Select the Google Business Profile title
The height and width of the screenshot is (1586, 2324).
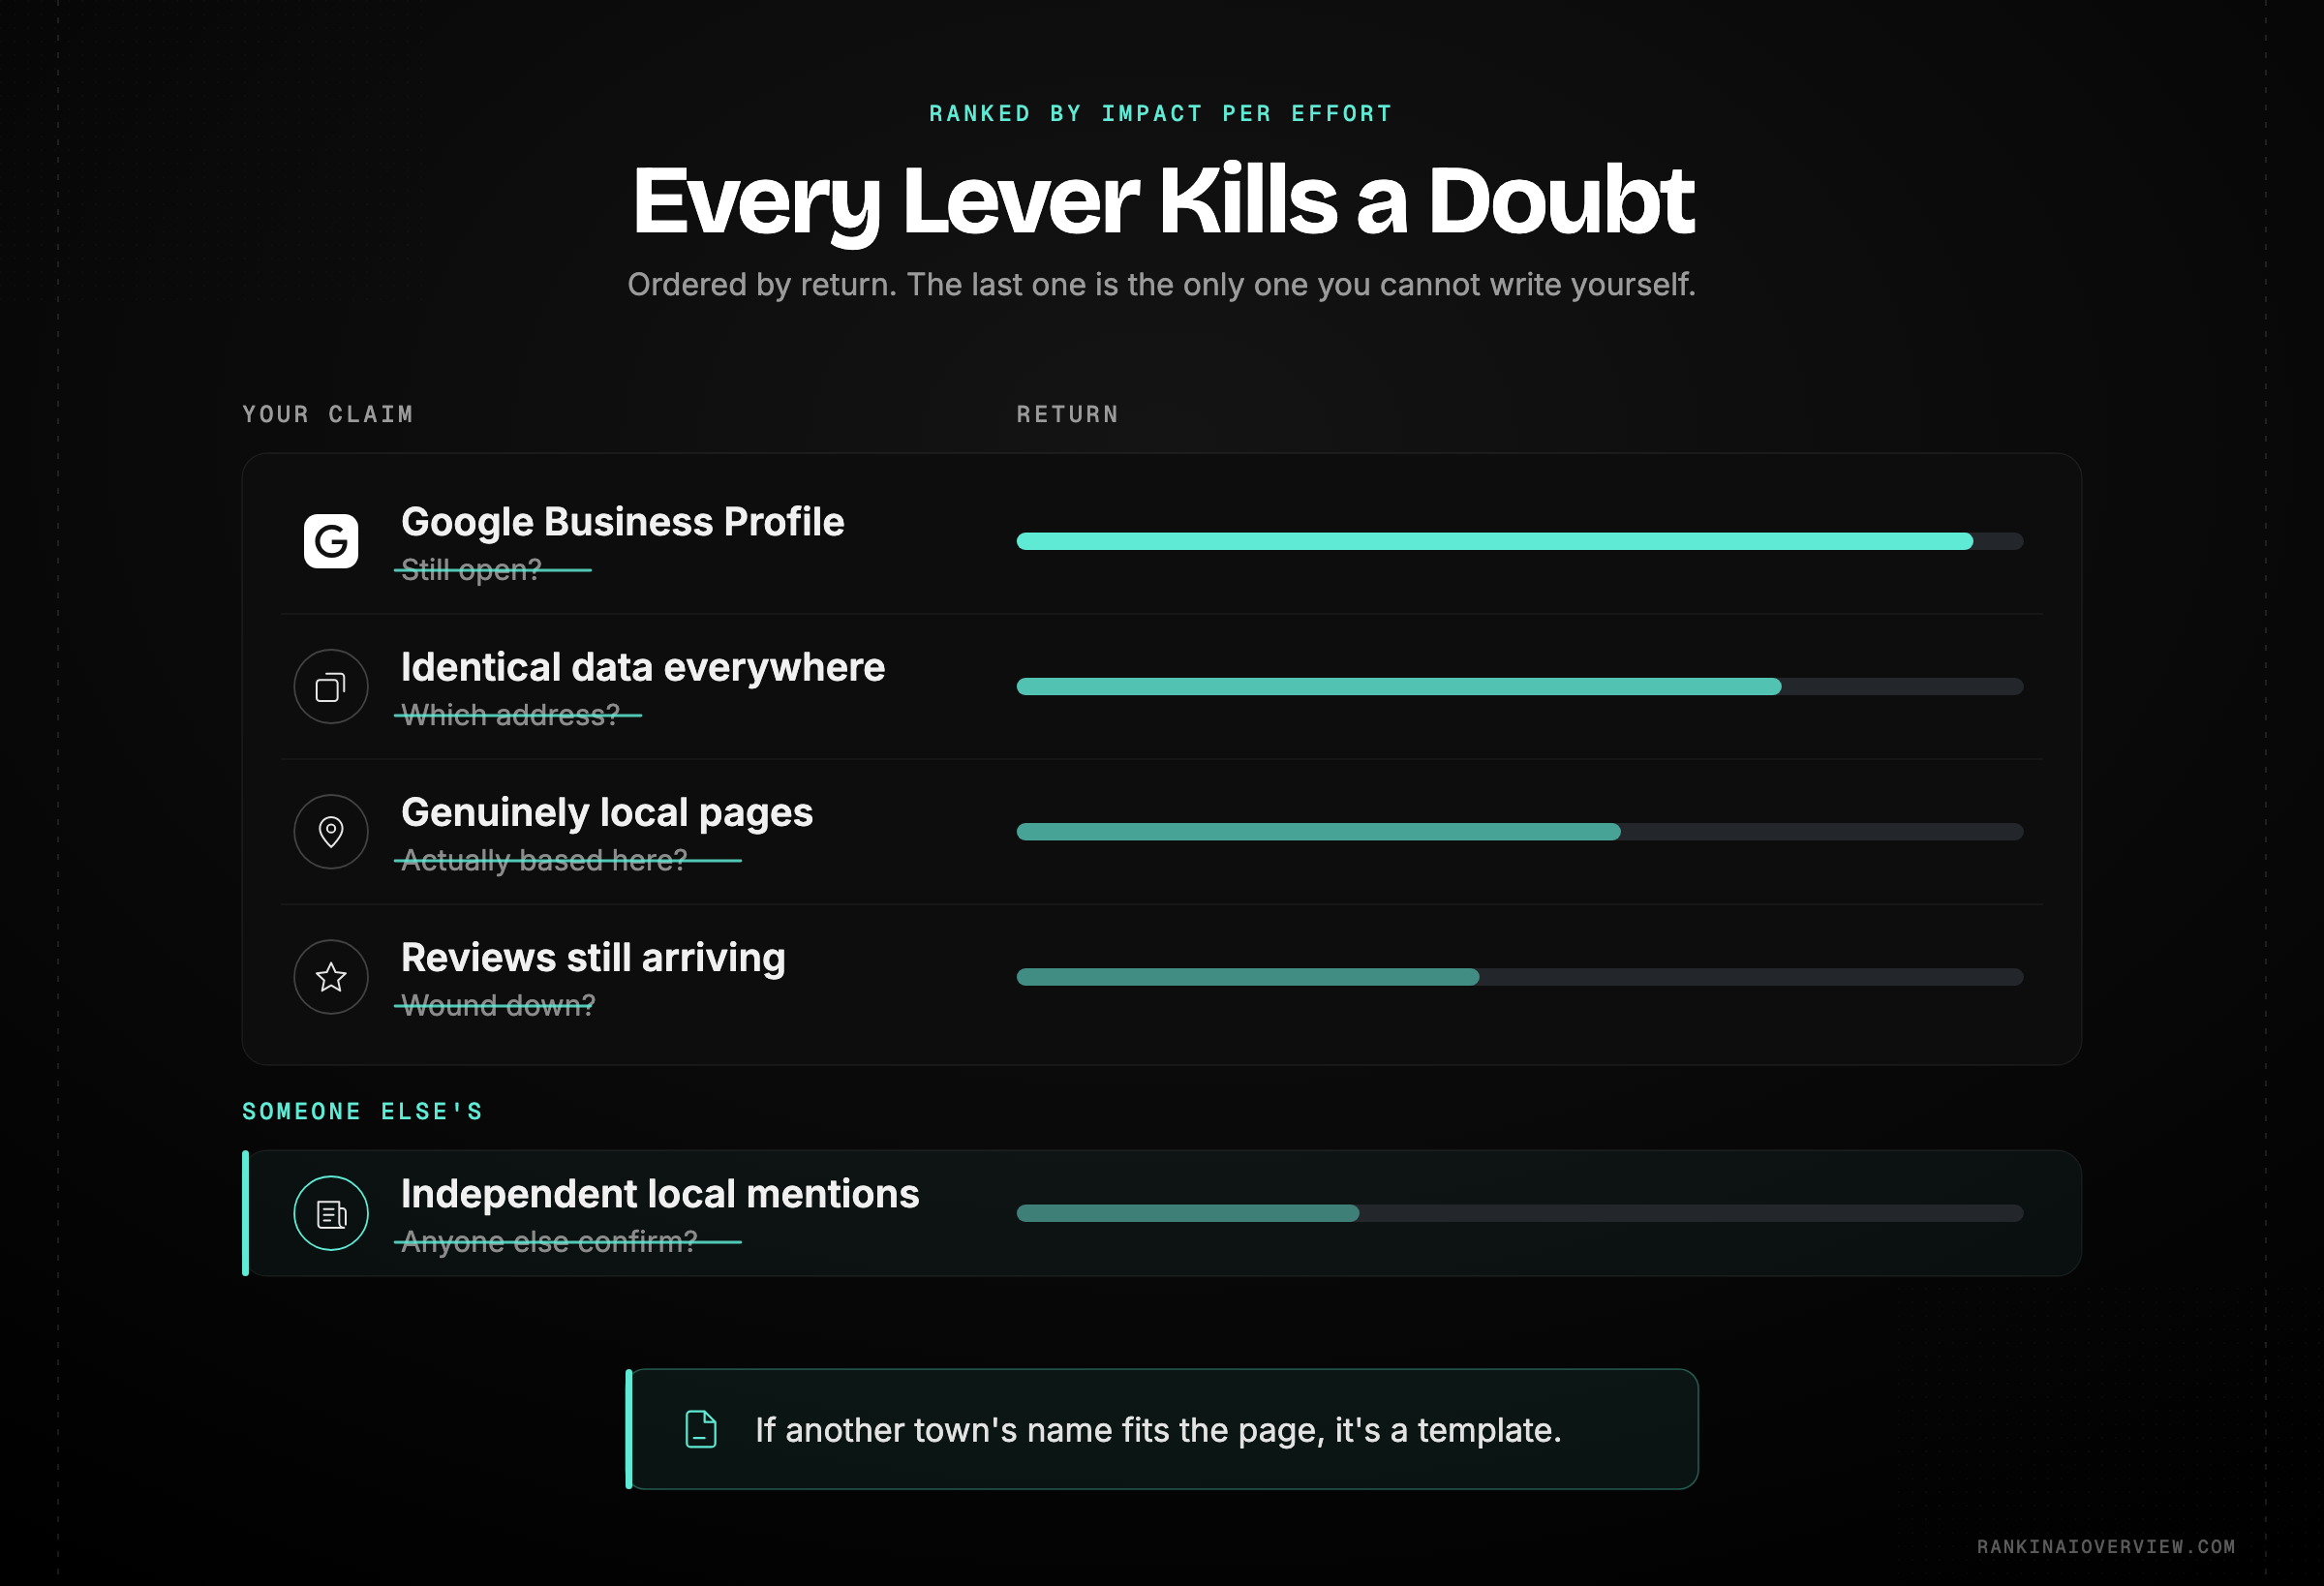(623, 522)
